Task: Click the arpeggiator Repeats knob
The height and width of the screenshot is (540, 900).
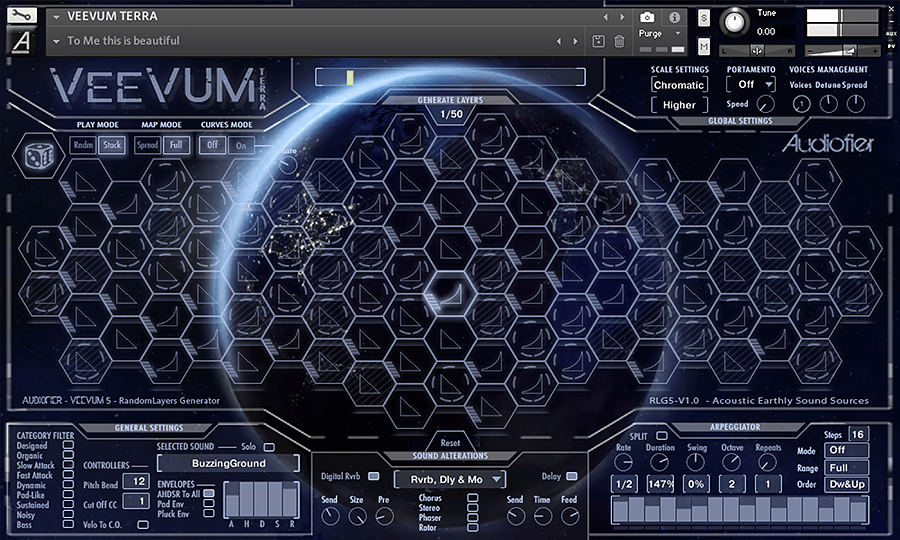Action: [767, 462]
